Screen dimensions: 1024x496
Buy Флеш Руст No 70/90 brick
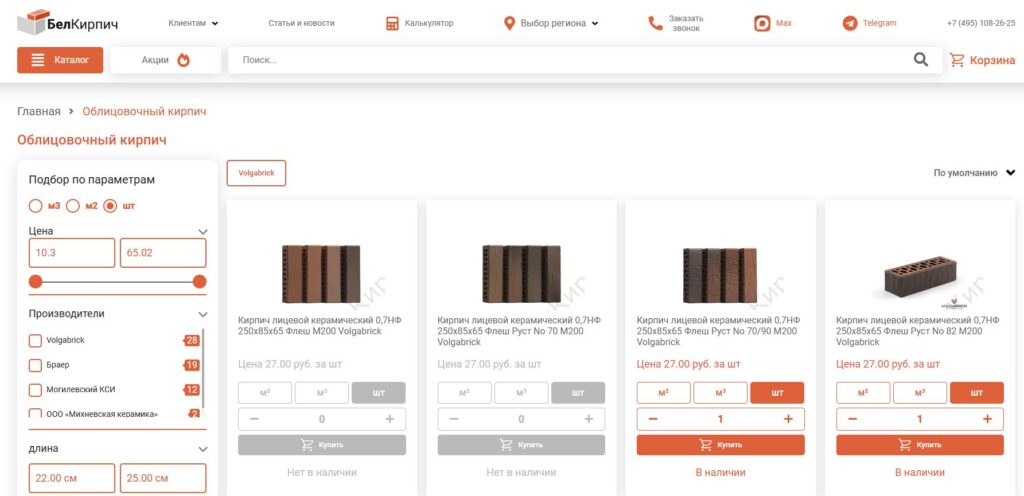point(720,445)
